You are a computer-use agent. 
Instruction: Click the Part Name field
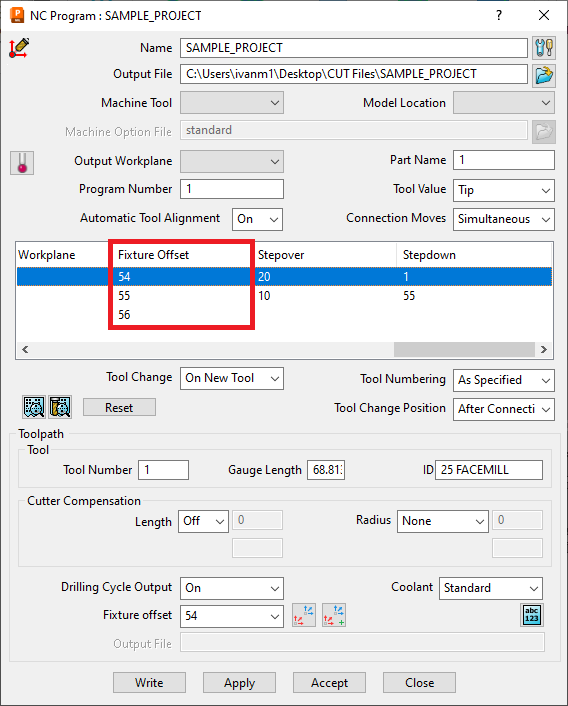pos(504,160)
